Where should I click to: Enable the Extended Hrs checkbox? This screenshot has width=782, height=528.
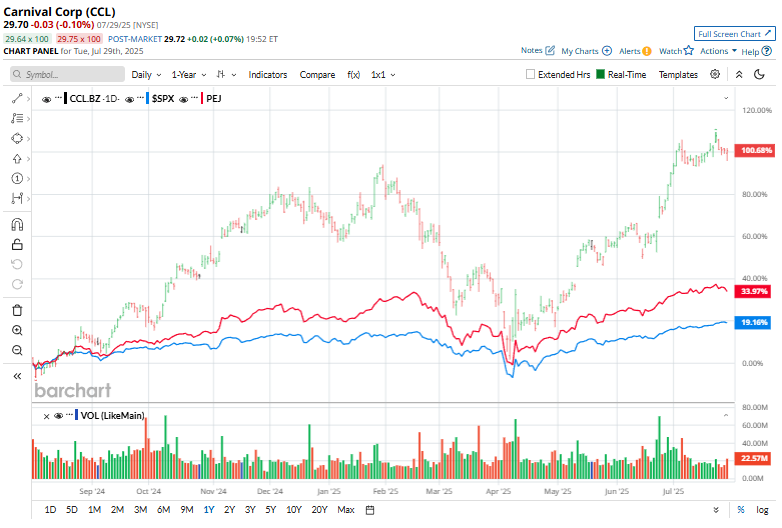click(530, 74)
